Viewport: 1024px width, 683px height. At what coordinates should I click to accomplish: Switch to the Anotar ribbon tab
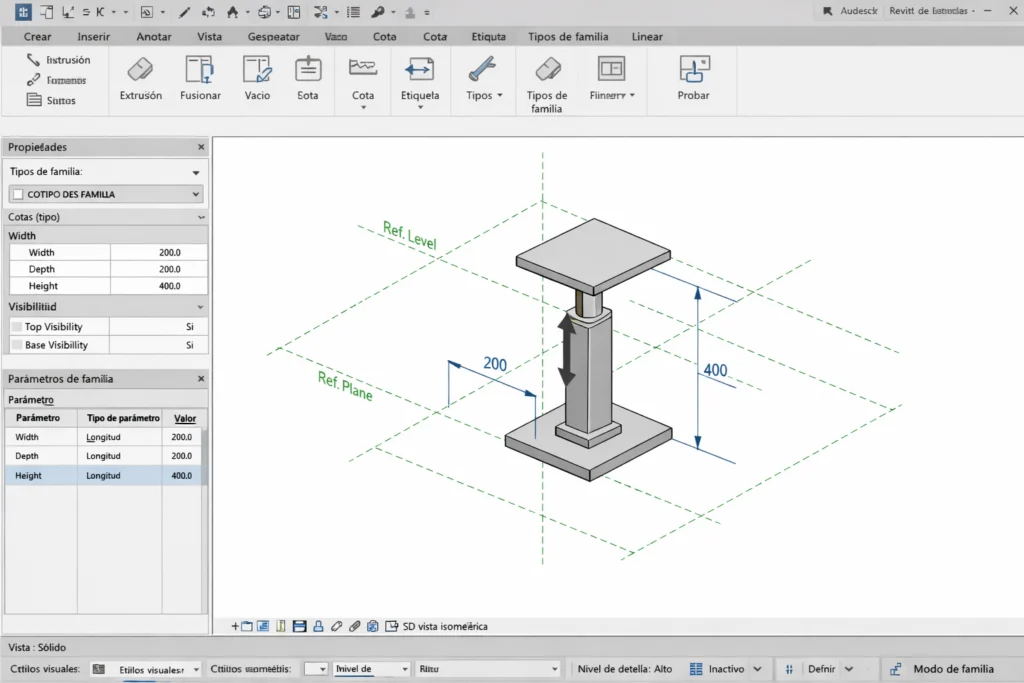tap(153, 36)
